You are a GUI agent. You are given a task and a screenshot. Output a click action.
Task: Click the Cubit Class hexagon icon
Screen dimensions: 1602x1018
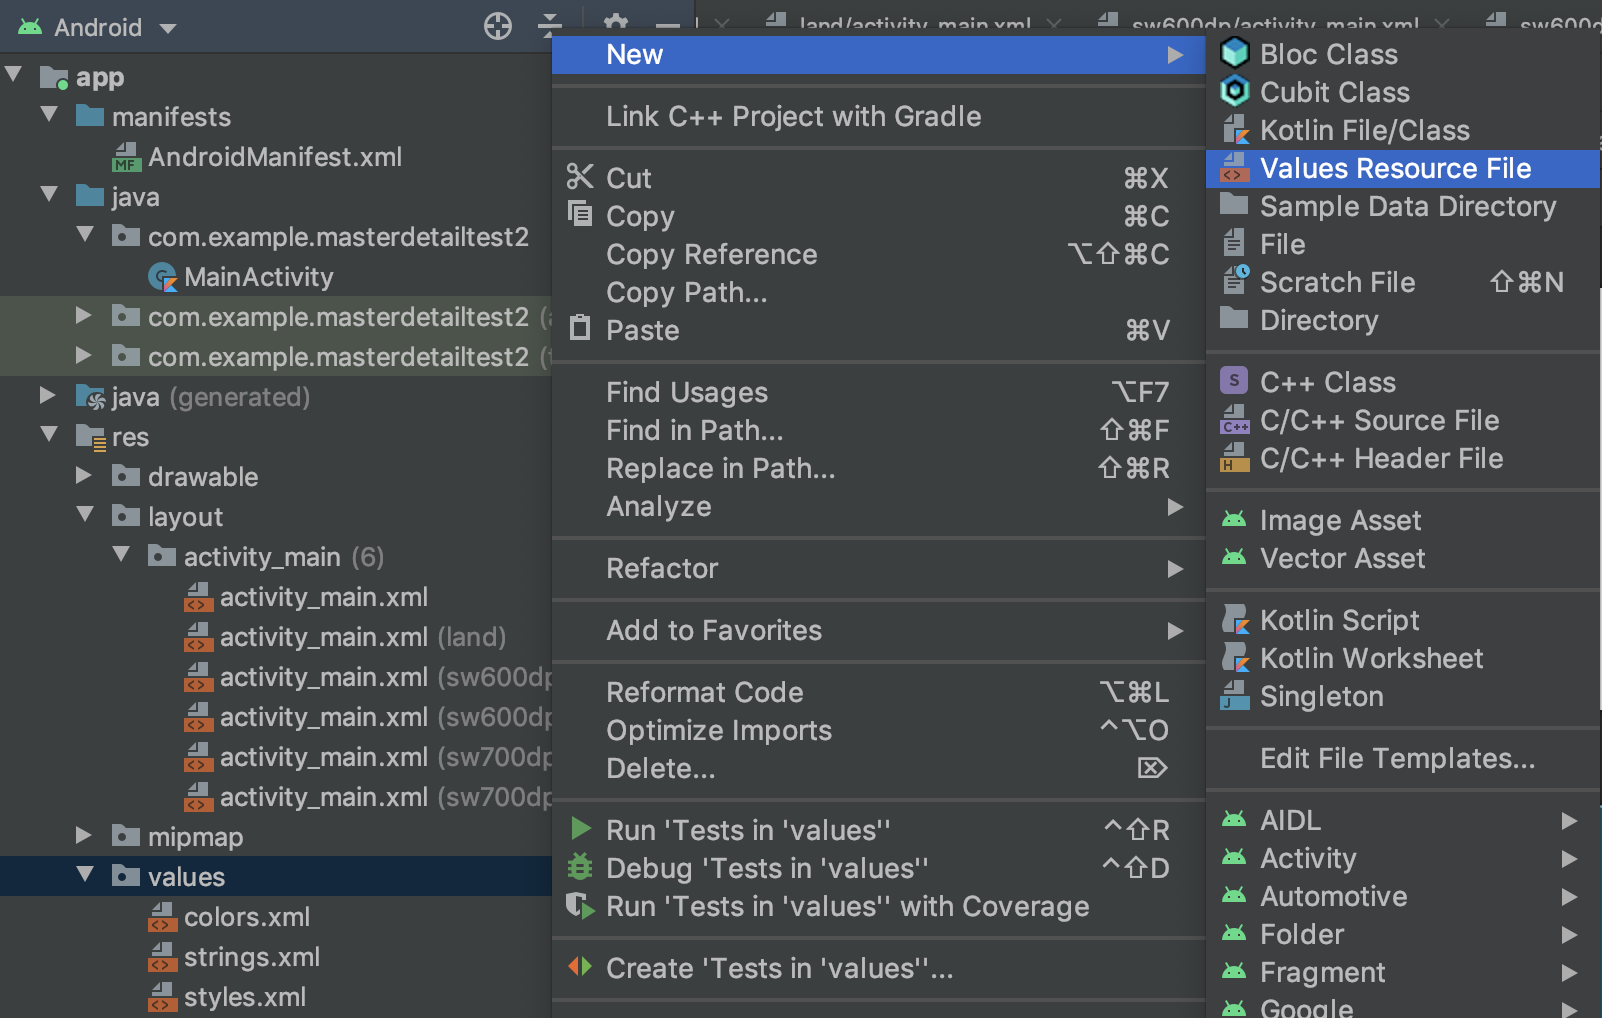coord(1235,91)
